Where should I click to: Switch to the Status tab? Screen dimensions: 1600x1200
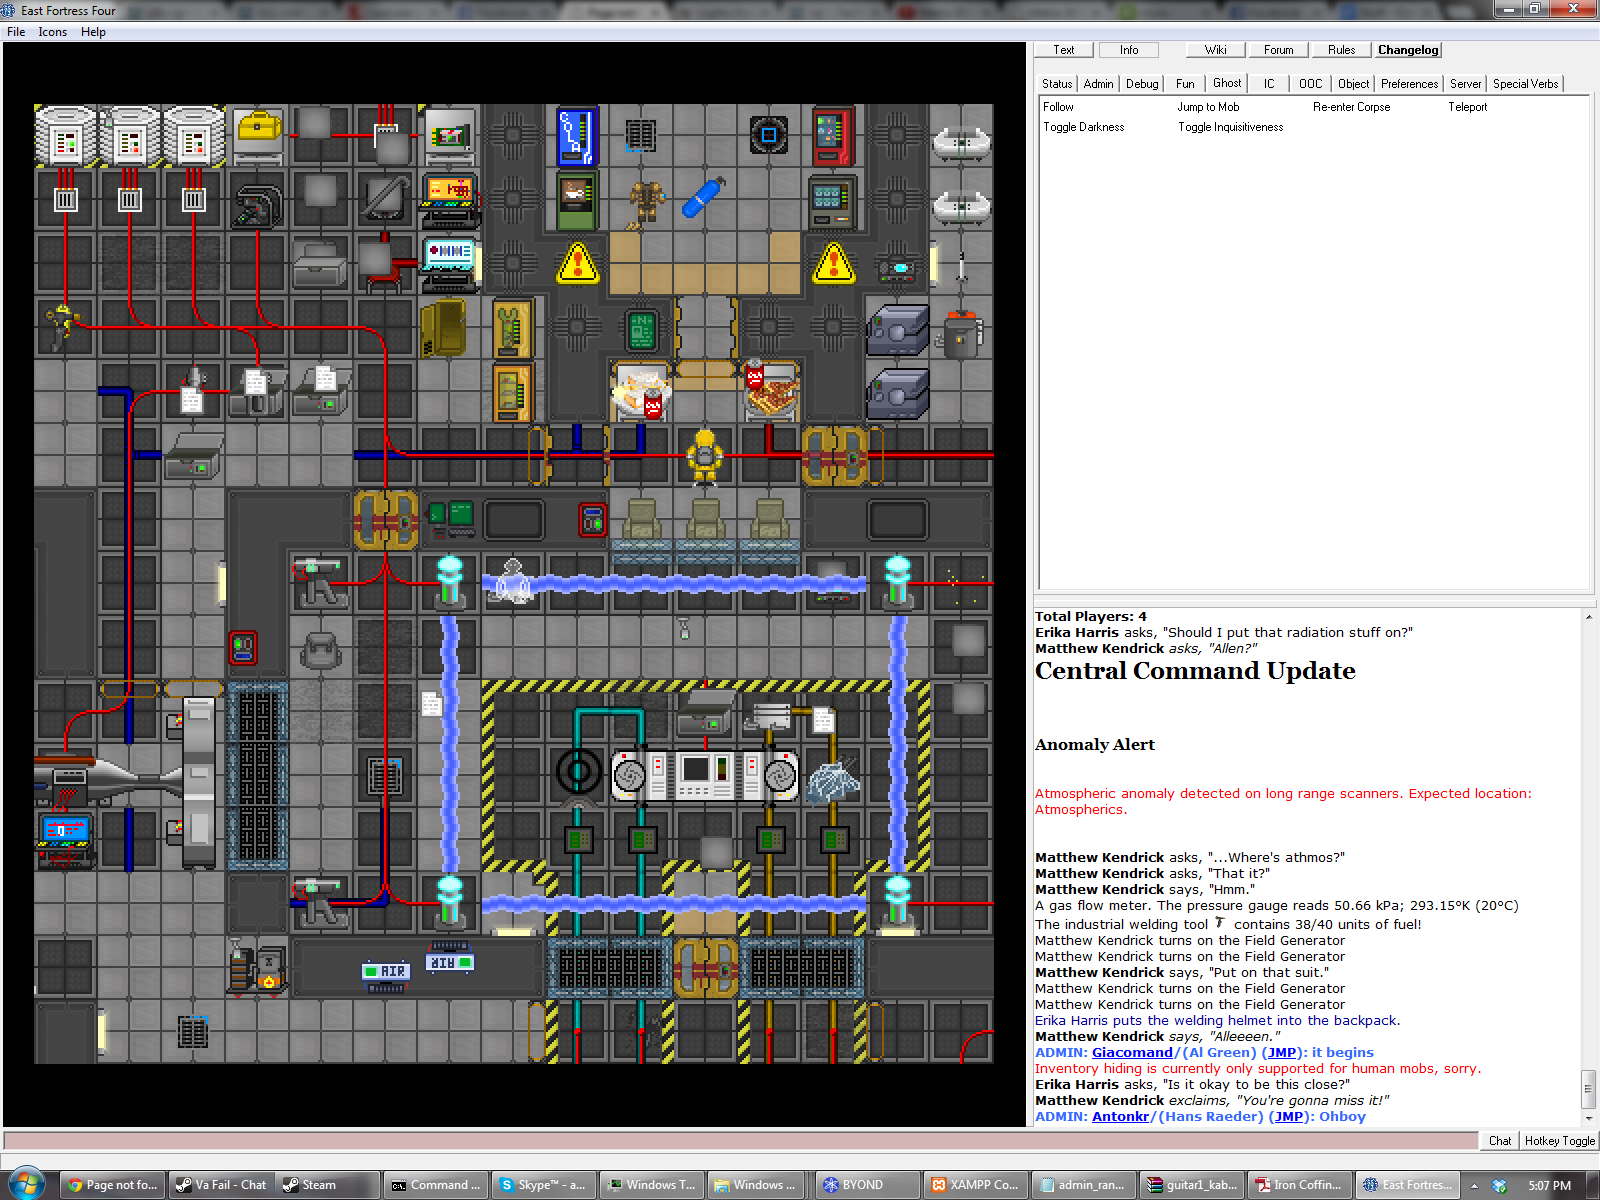pyautogui.click(x=1056, y=84)
